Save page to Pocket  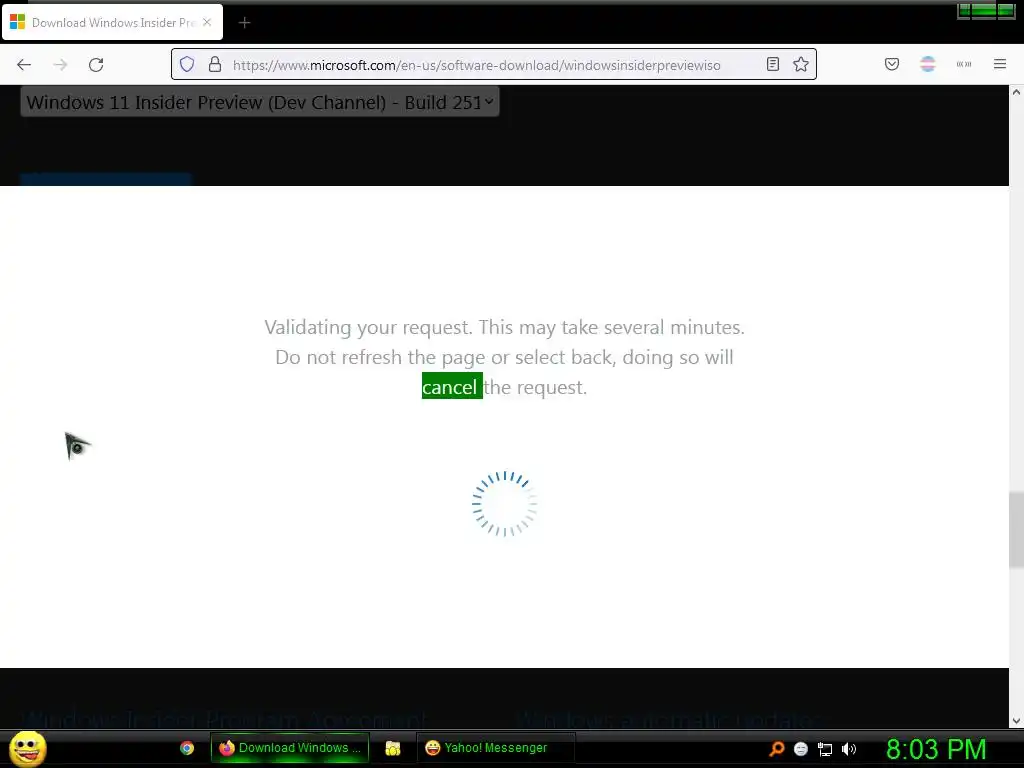pyautogui.click(x=892, y=64)
